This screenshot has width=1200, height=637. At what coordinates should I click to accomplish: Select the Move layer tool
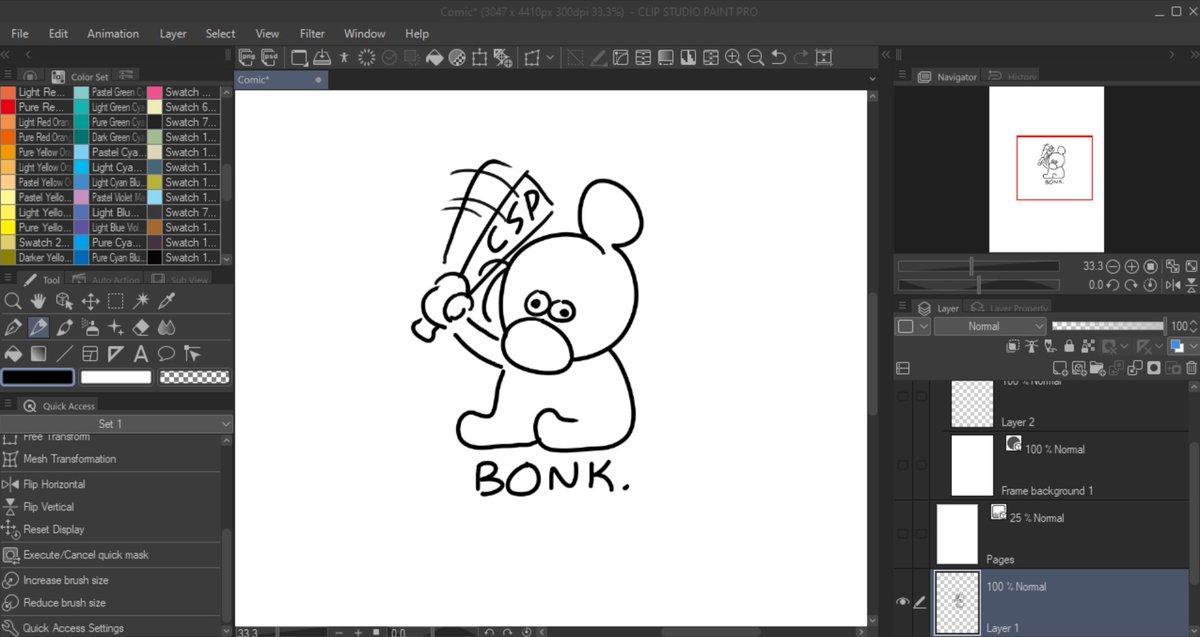point(90,301)
